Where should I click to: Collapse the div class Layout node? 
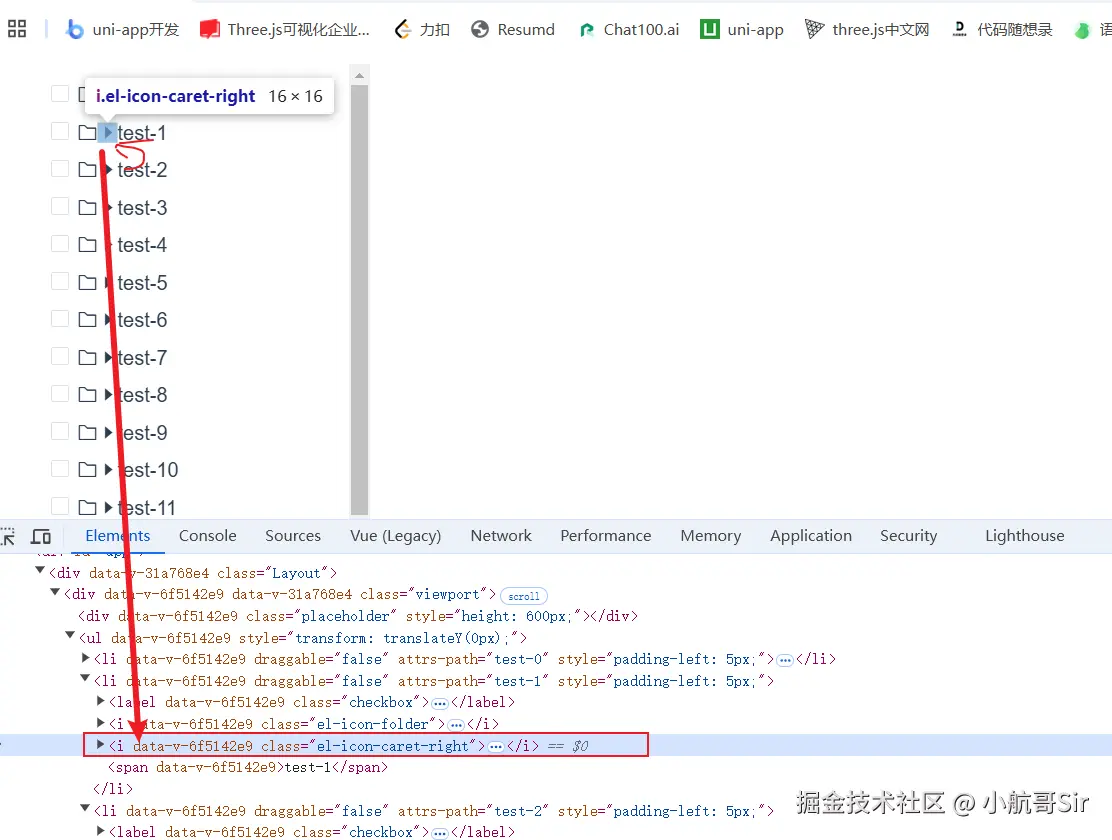pos(40,570)
